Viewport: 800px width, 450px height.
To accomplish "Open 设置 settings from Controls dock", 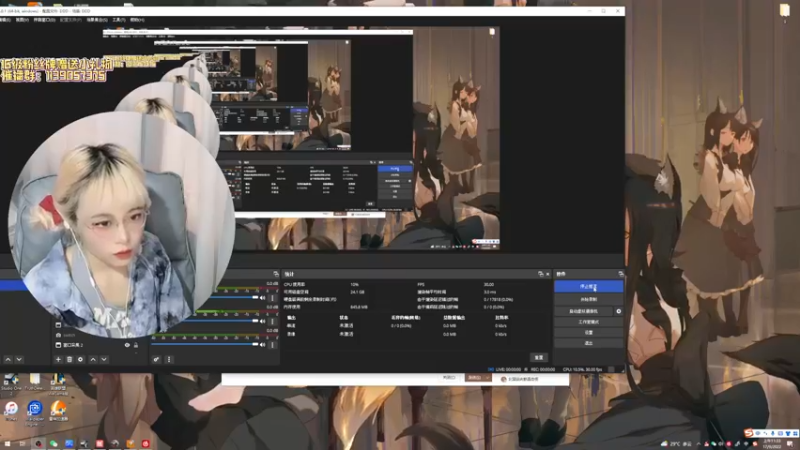I will point(588,333).
